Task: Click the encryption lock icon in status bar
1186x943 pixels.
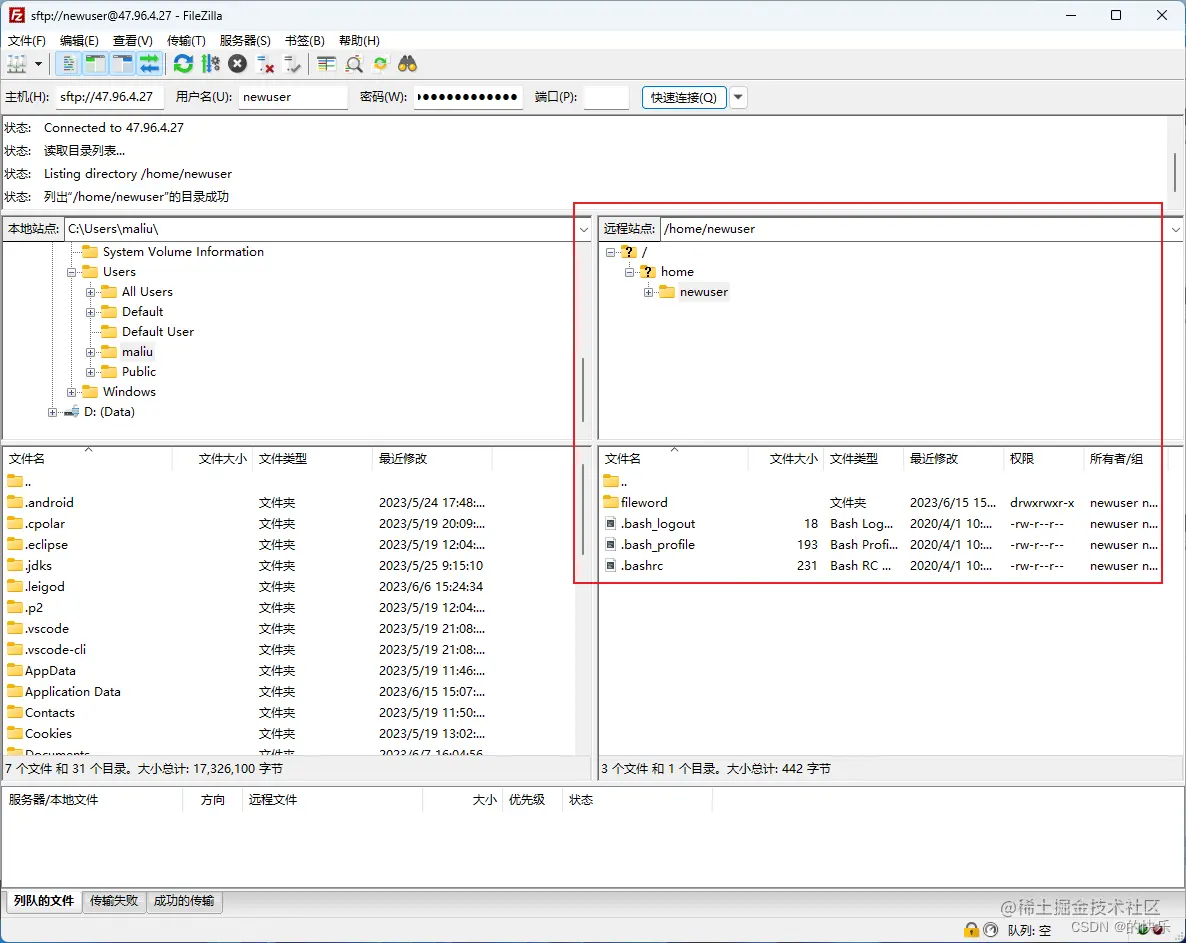Action: click(971, 929)
